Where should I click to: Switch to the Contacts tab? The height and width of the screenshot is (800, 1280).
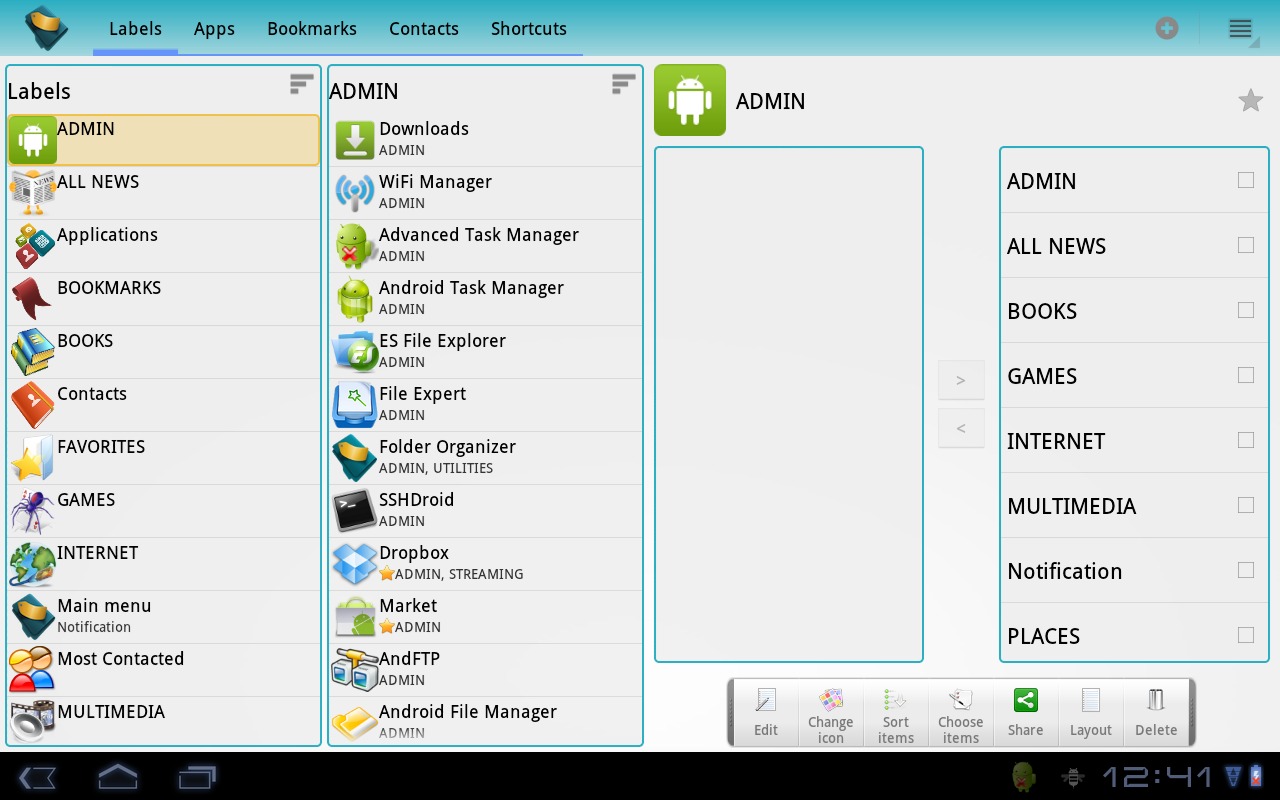click(x=424, y=29)
